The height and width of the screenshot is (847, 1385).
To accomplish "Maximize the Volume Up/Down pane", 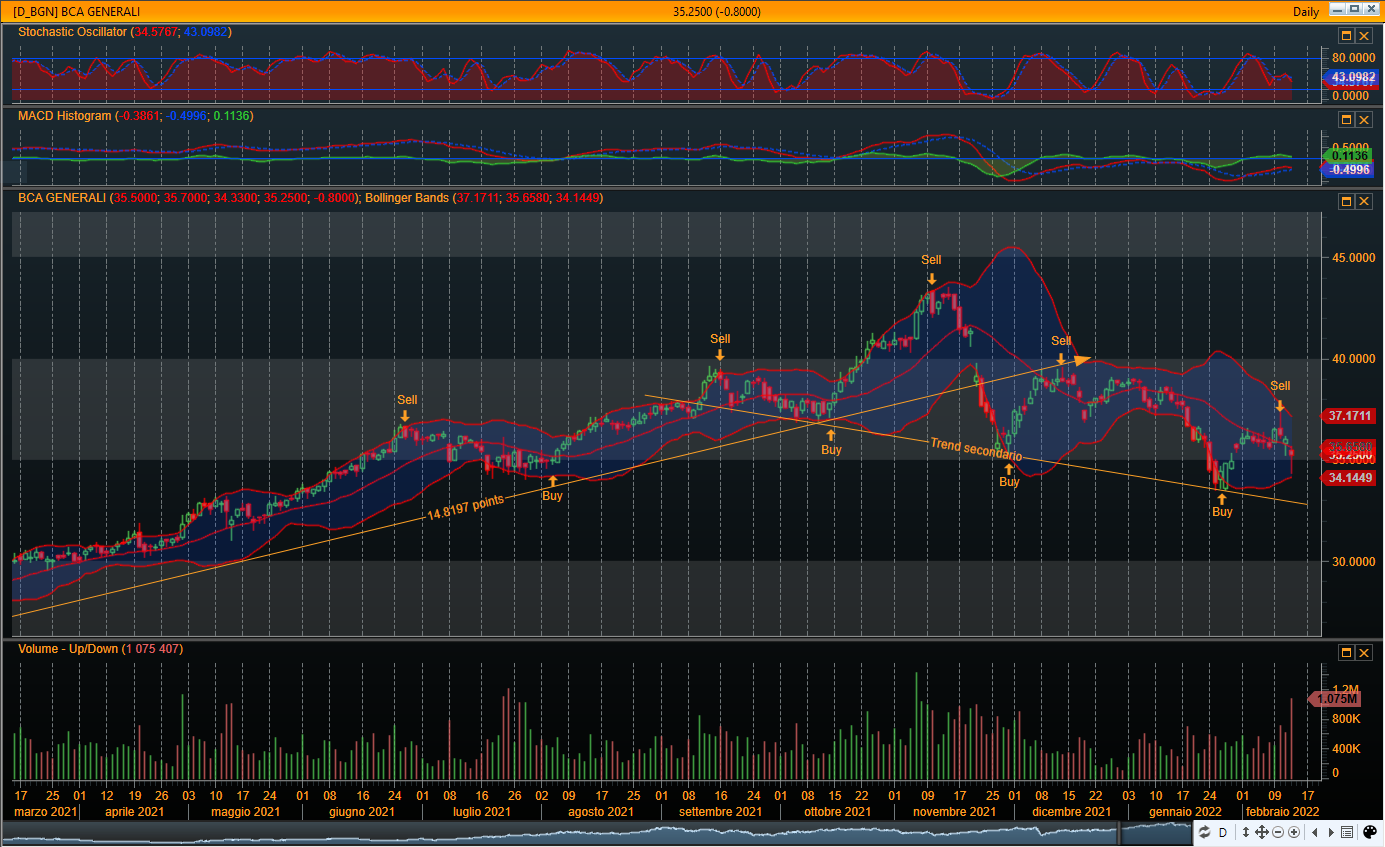I will point(1346,652).
